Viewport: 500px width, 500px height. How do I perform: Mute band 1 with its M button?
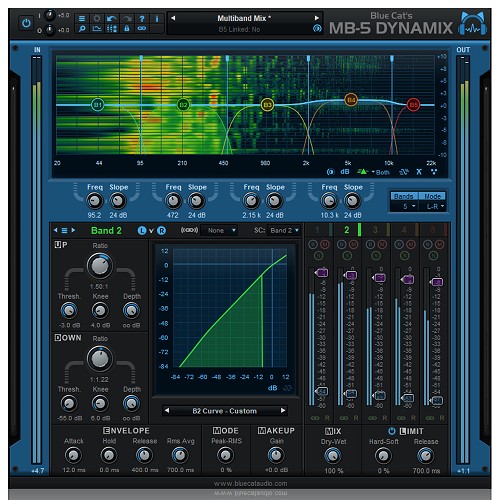[325, 245]
